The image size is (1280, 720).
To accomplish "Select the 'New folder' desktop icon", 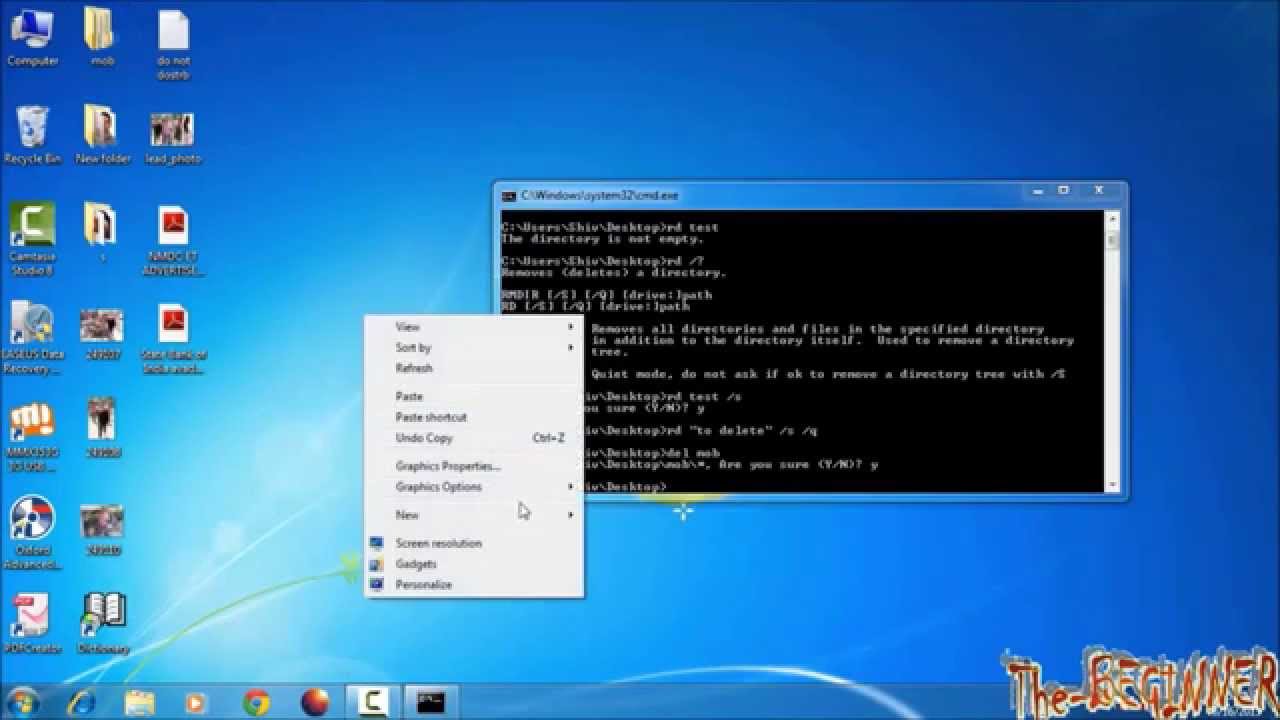I will click(x=102, y=135).
